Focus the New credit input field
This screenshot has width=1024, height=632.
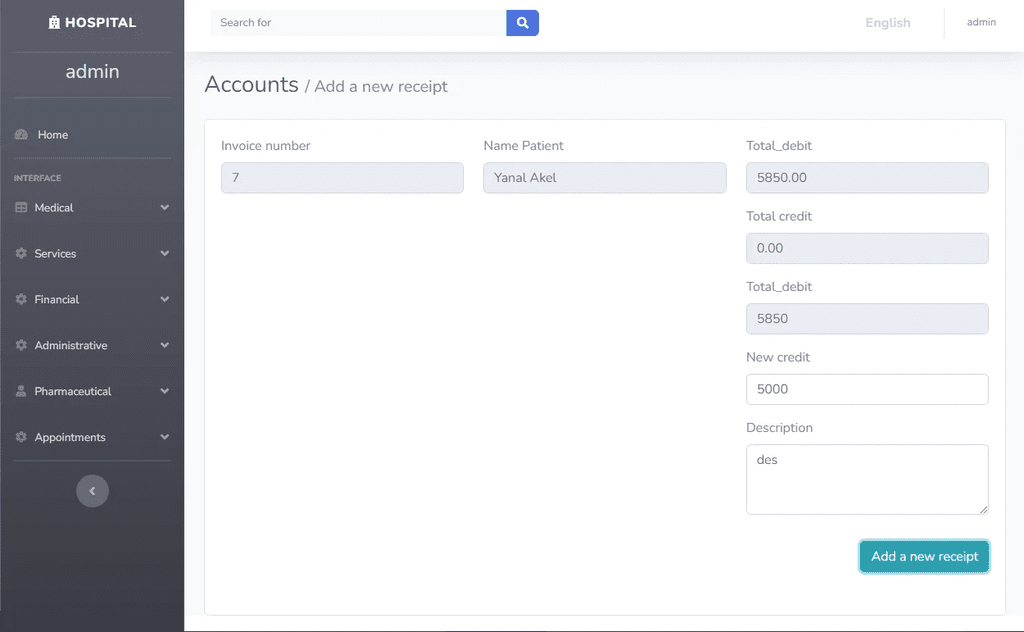click(x=867, y=389)
